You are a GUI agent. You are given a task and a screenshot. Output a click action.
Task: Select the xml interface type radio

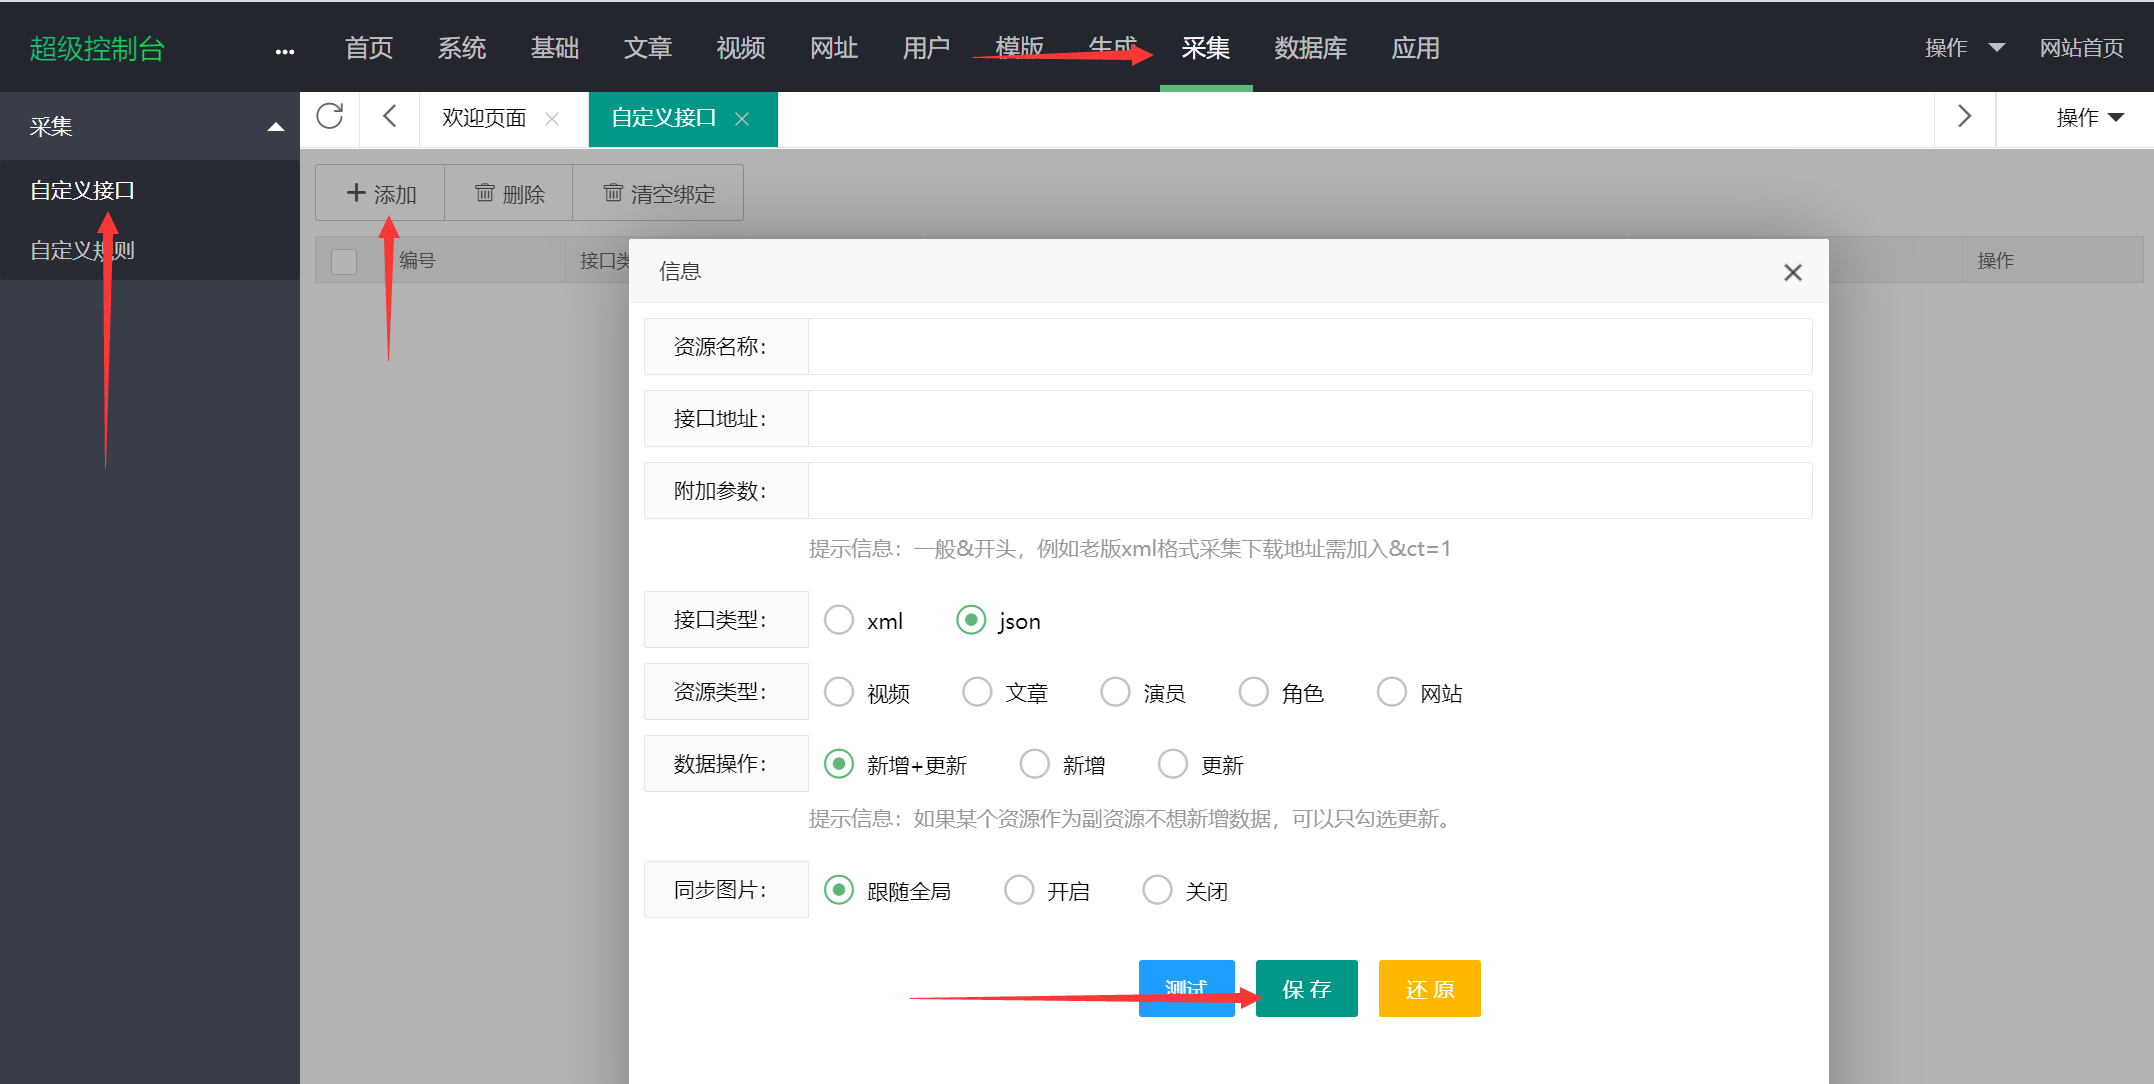tap(839, 620)
